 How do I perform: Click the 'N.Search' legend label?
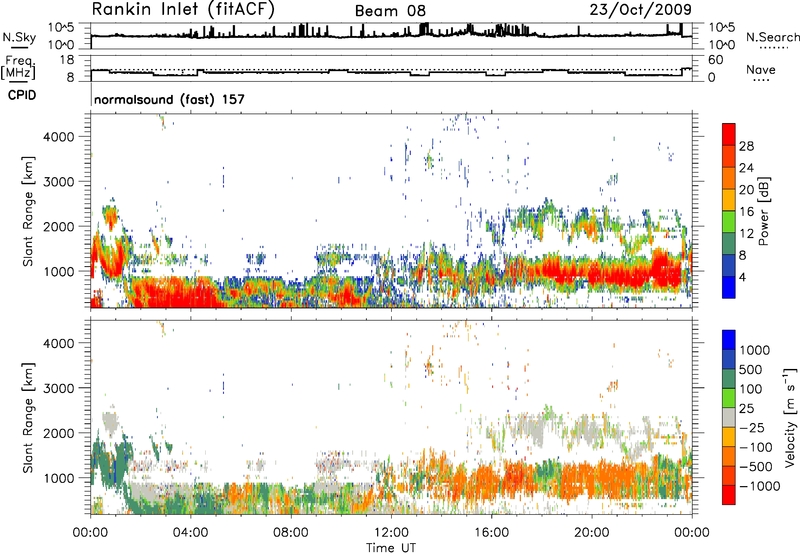coord(772,37)
